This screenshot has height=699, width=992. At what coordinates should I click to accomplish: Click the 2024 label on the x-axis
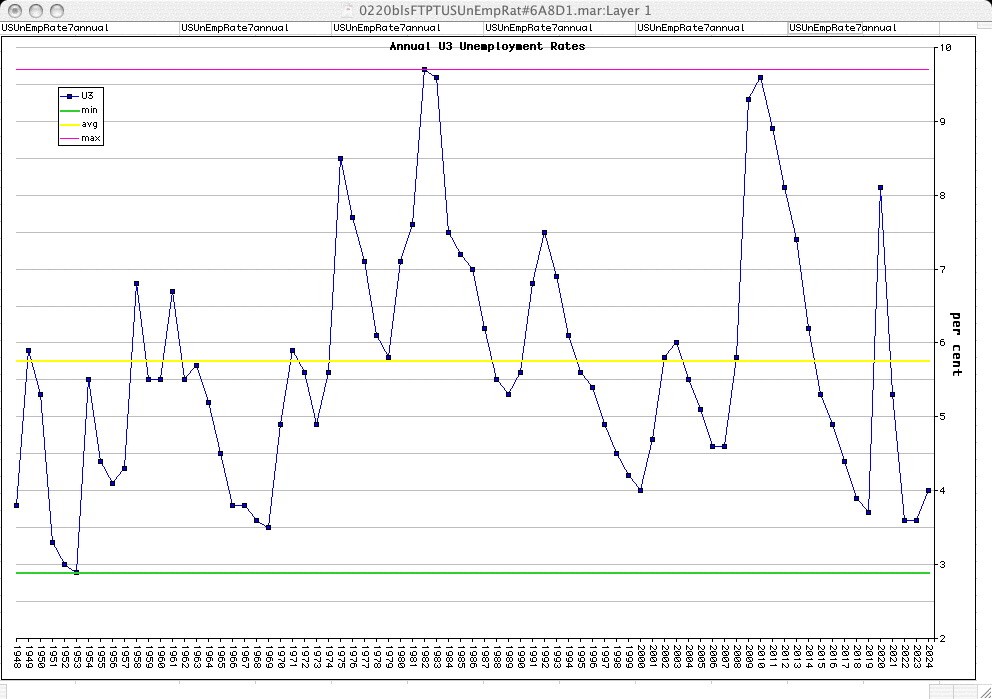point(929,655)
